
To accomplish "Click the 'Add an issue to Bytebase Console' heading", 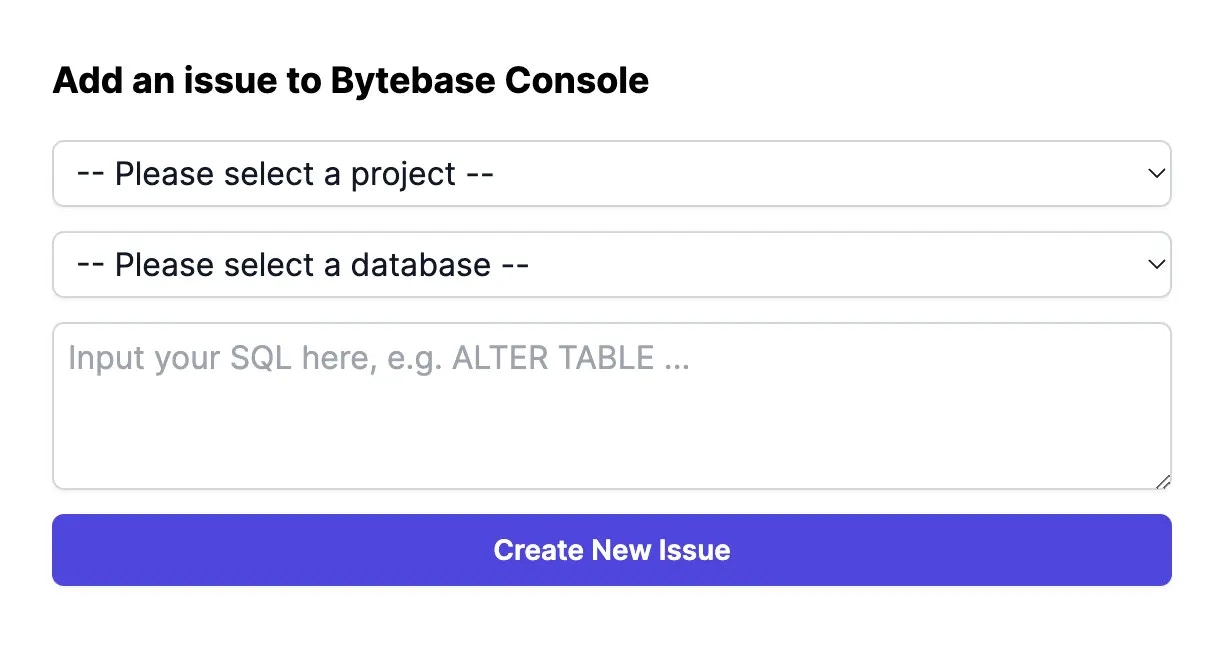I will click(x=350, y=80).
